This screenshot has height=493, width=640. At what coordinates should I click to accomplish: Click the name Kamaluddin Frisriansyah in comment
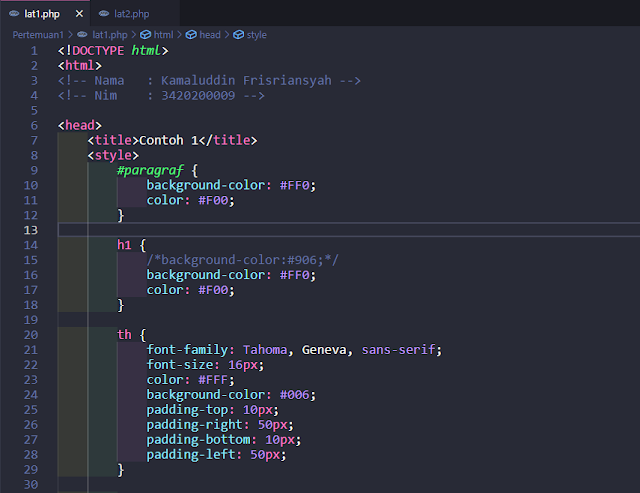[x=246, y=80]
